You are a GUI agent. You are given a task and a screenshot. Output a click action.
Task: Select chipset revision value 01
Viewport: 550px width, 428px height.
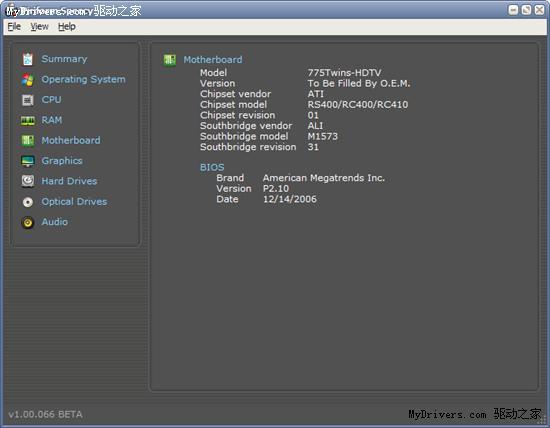pyautogui.click(x=313, y=115)
